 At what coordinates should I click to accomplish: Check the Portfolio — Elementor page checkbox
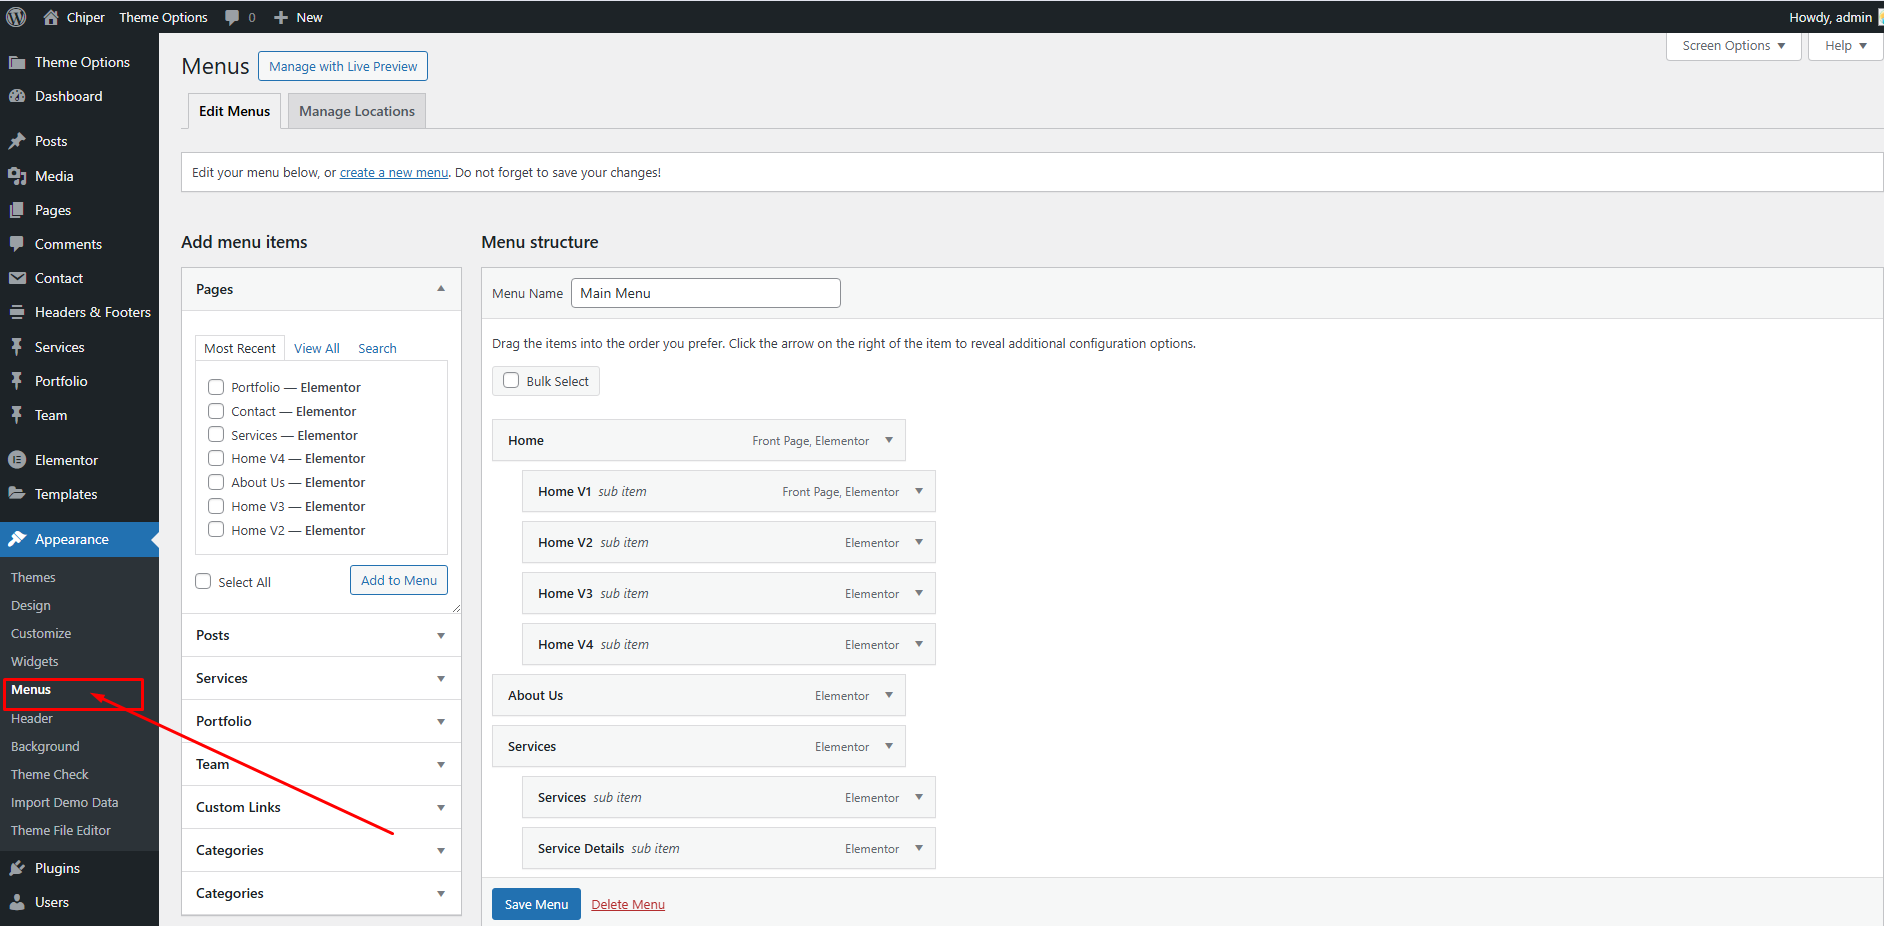click(216, 387)
